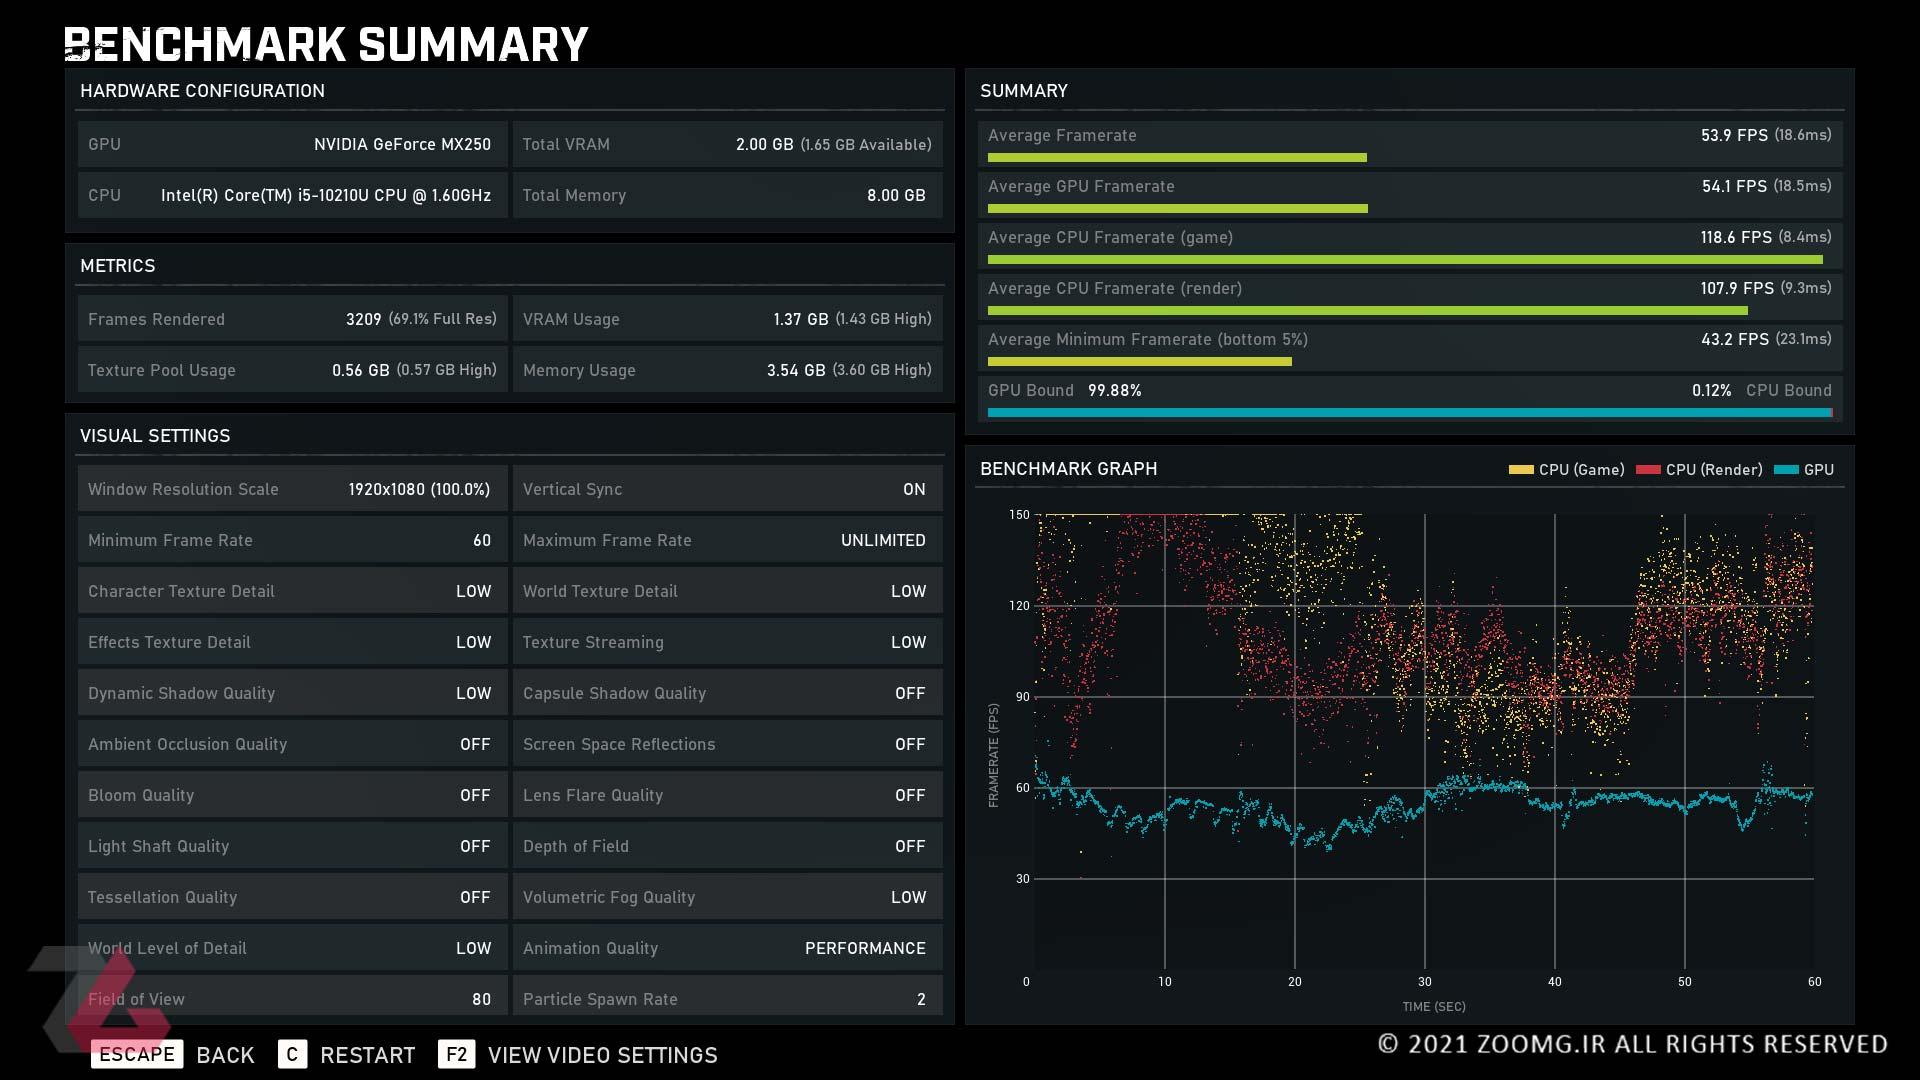Select the Depth of Field OFF row

point(728,846)
